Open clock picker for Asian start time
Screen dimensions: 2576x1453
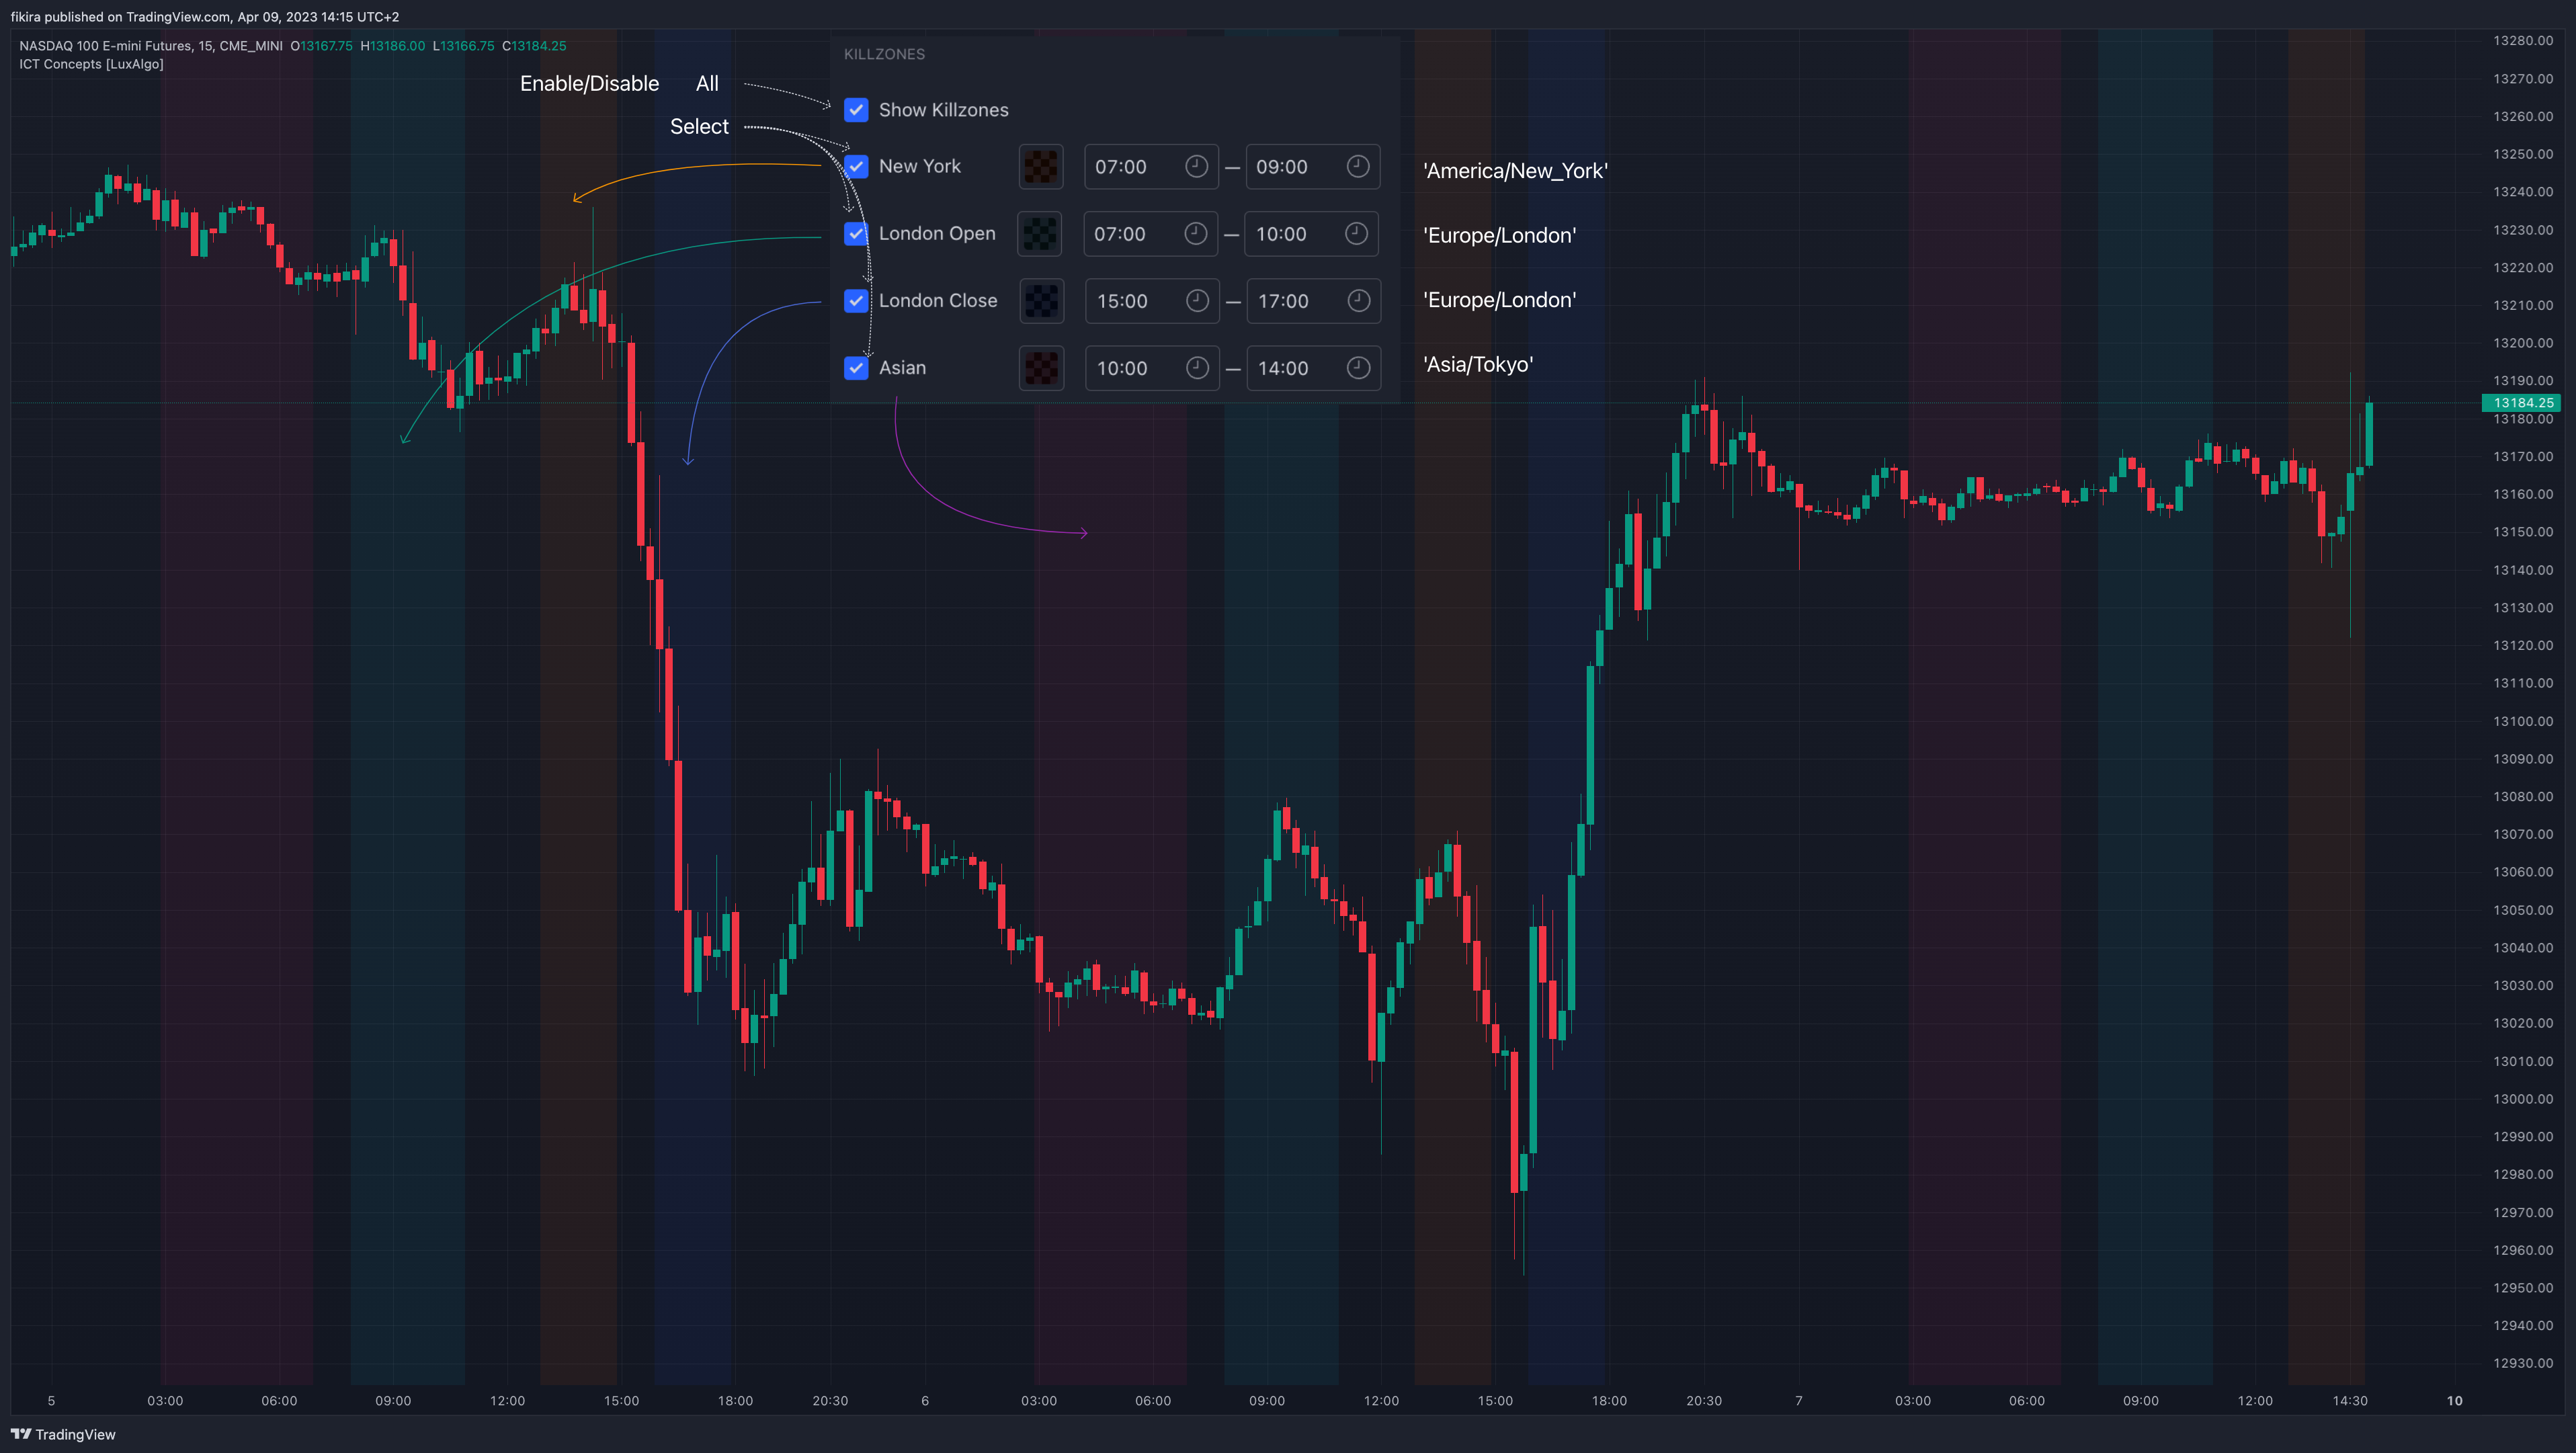[x=1197, y=367]
